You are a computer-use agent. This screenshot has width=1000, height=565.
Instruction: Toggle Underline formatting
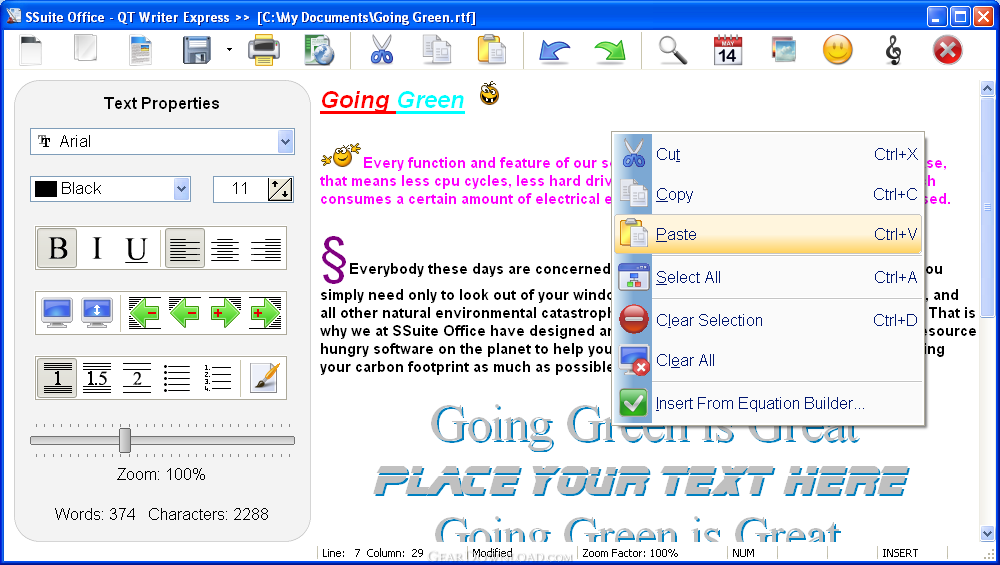pos(136,248)
